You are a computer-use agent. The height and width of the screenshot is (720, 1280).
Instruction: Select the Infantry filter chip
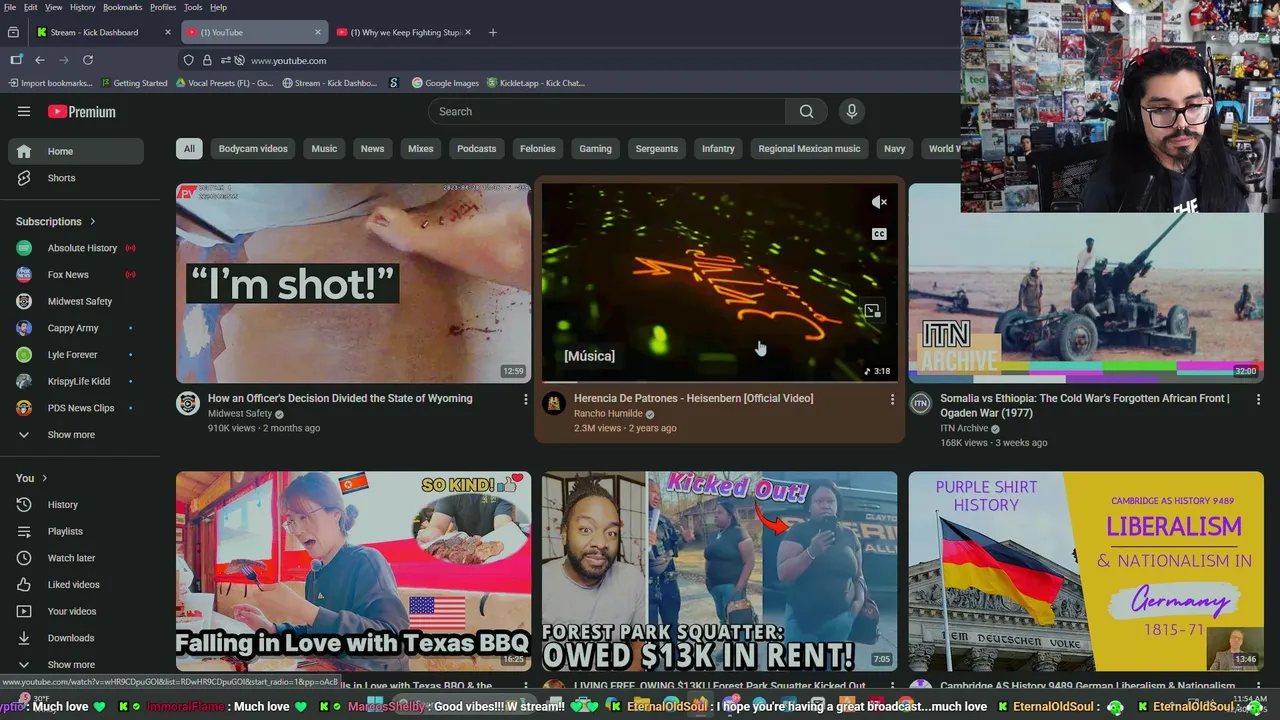[x=718, y=149]
